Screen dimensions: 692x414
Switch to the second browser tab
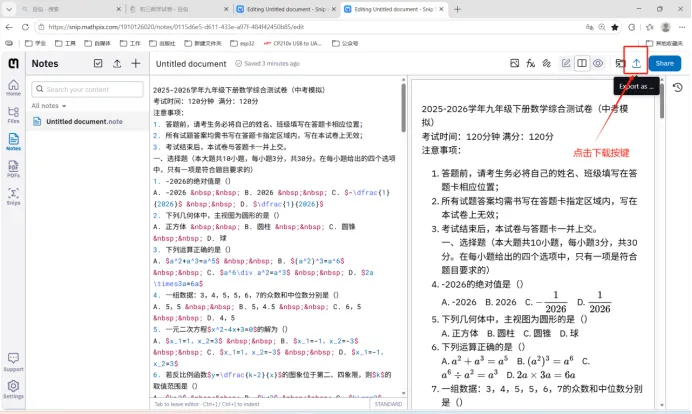point(179,9)
